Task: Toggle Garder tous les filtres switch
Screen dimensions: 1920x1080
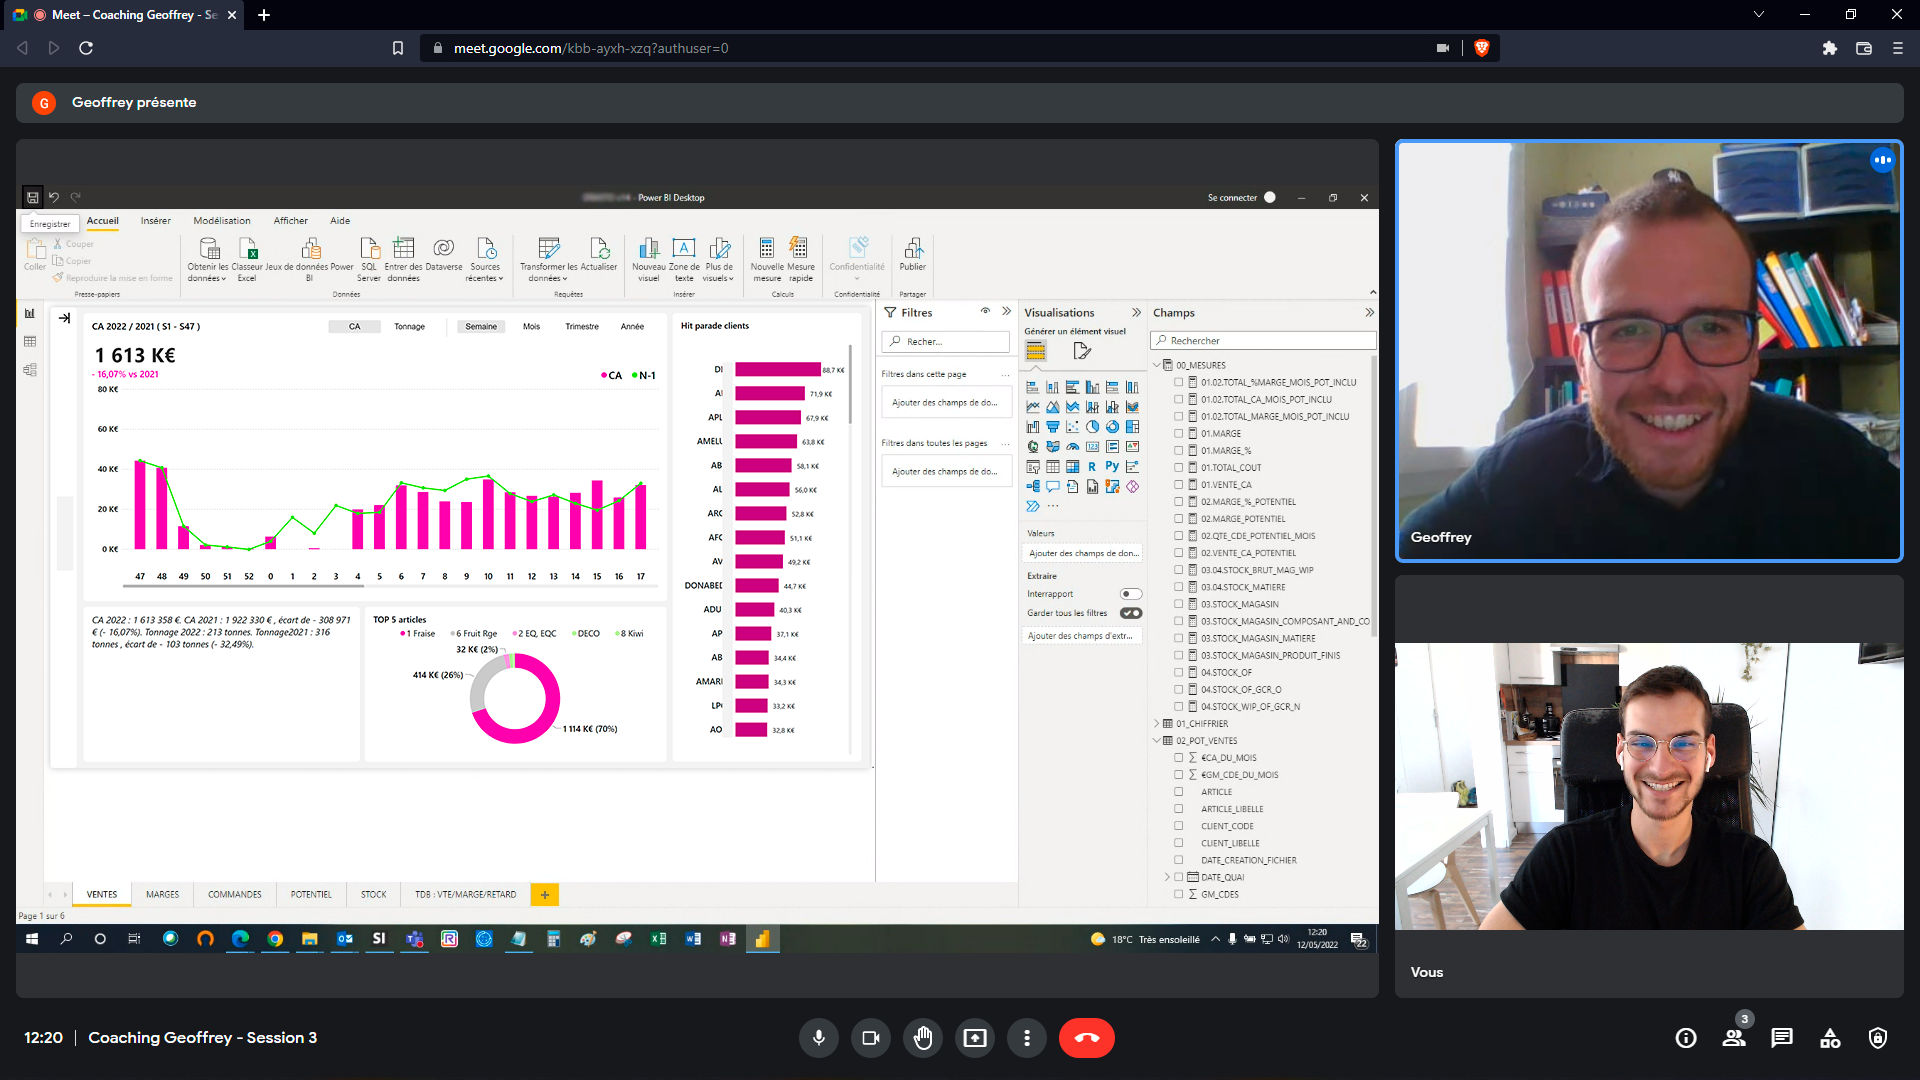Action: 1131,613
